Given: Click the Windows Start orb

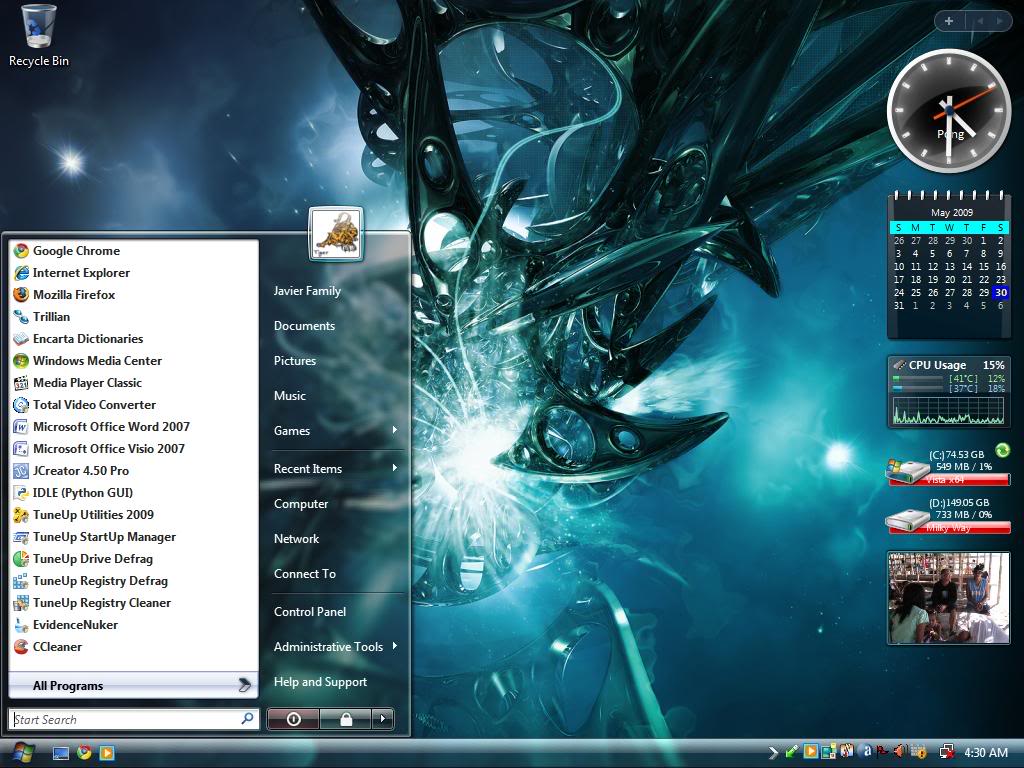Looking at the screenshot, I should point(21,752).
